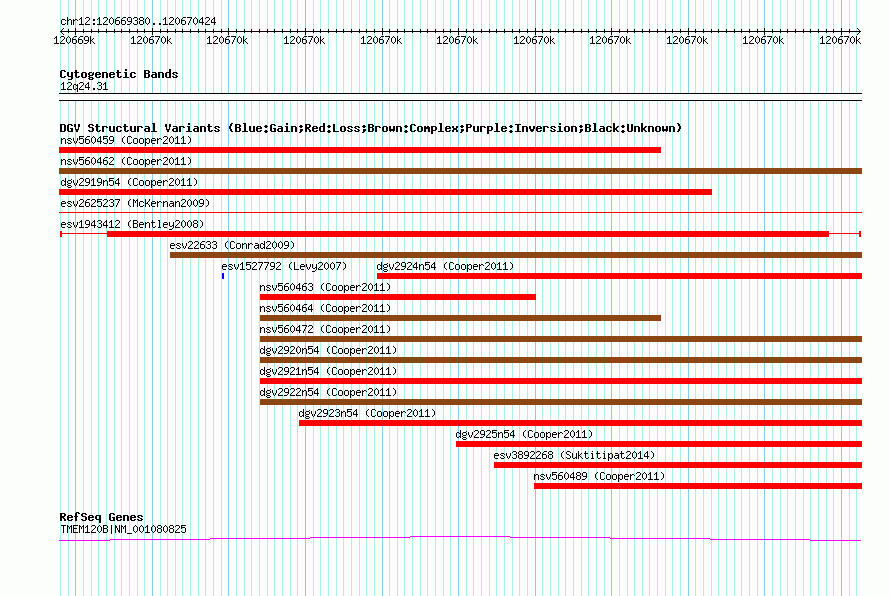Select the magenta TMEM120B gene line
The height and width of the screenshot is (596, 890).
click(x=460, y=538)
